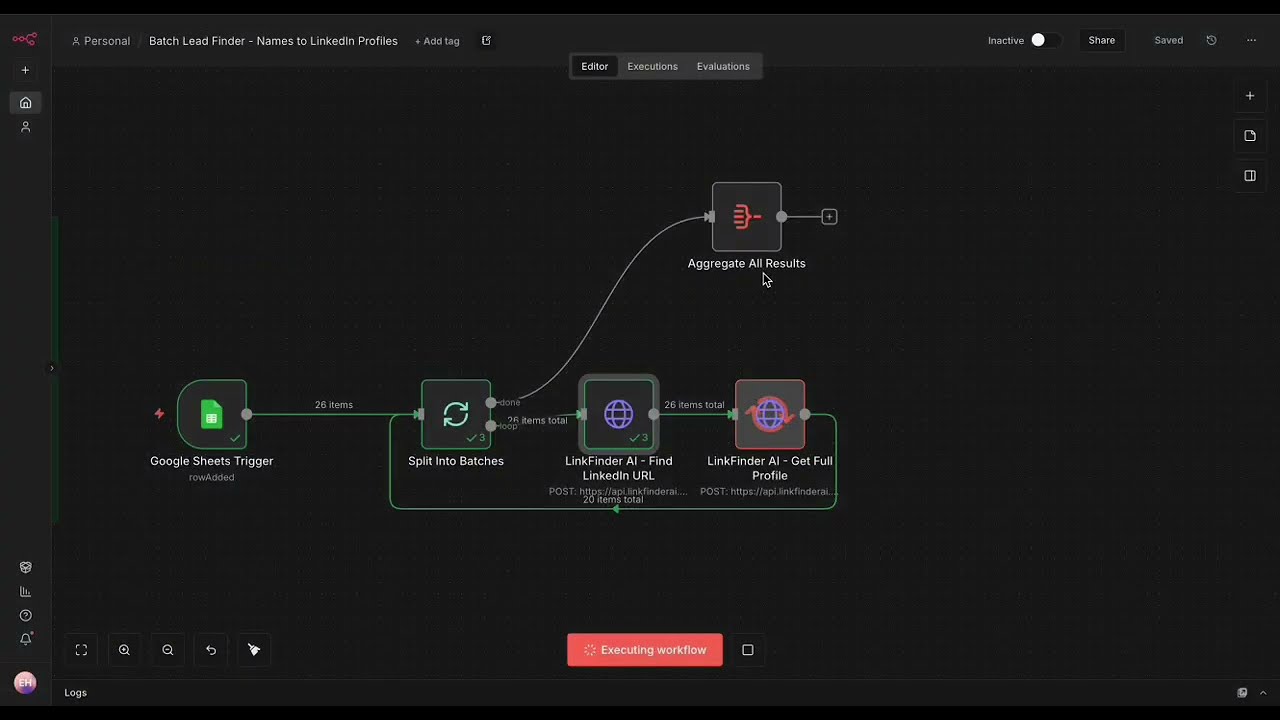Open the Templates icon in the sidebar
Screen dimensions: 1280x720
pos(25,567)
